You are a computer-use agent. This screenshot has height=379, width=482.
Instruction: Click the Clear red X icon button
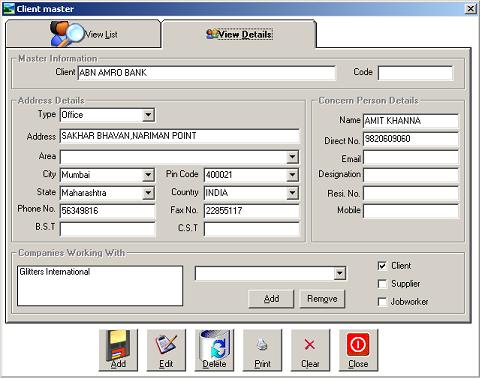pos(310,350)
